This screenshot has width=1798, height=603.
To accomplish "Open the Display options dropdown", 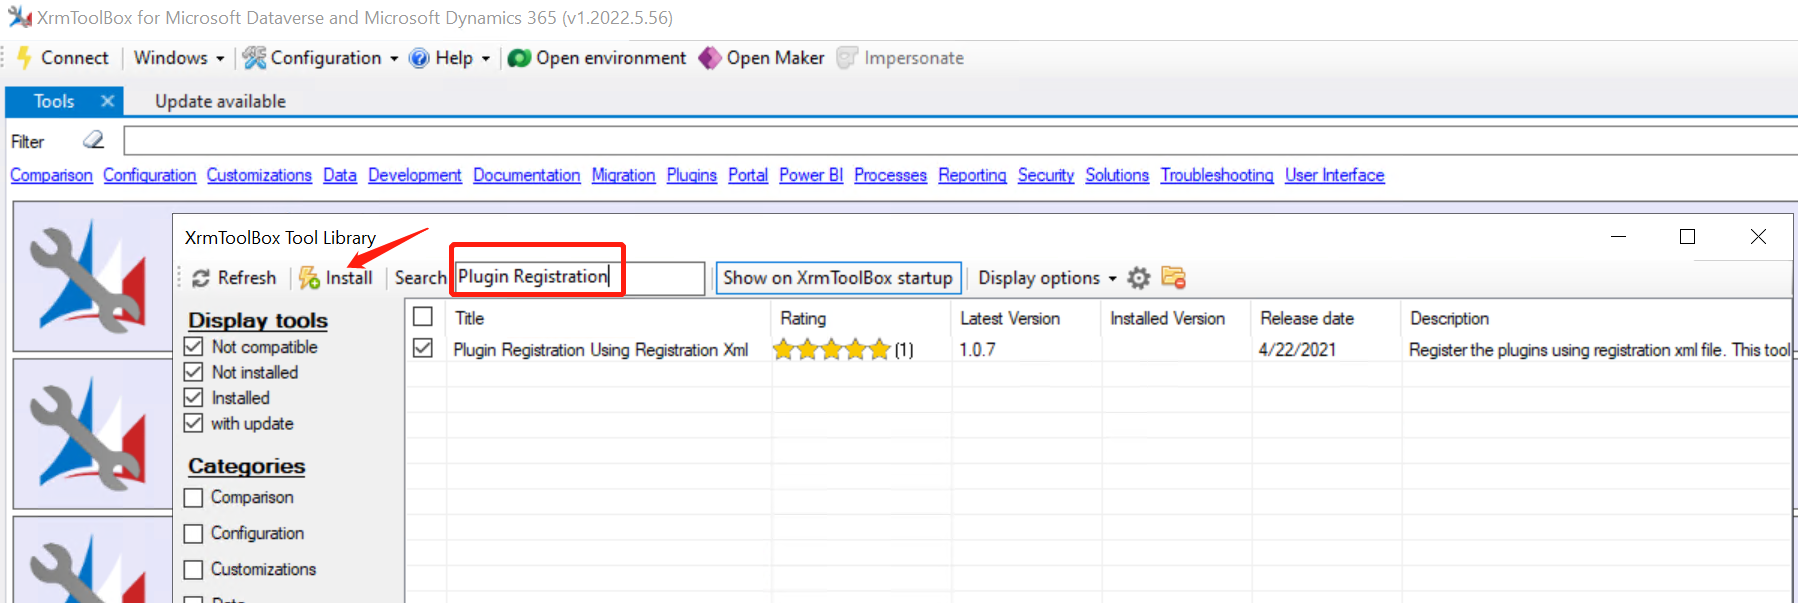I will click(x=1047, y=278).
